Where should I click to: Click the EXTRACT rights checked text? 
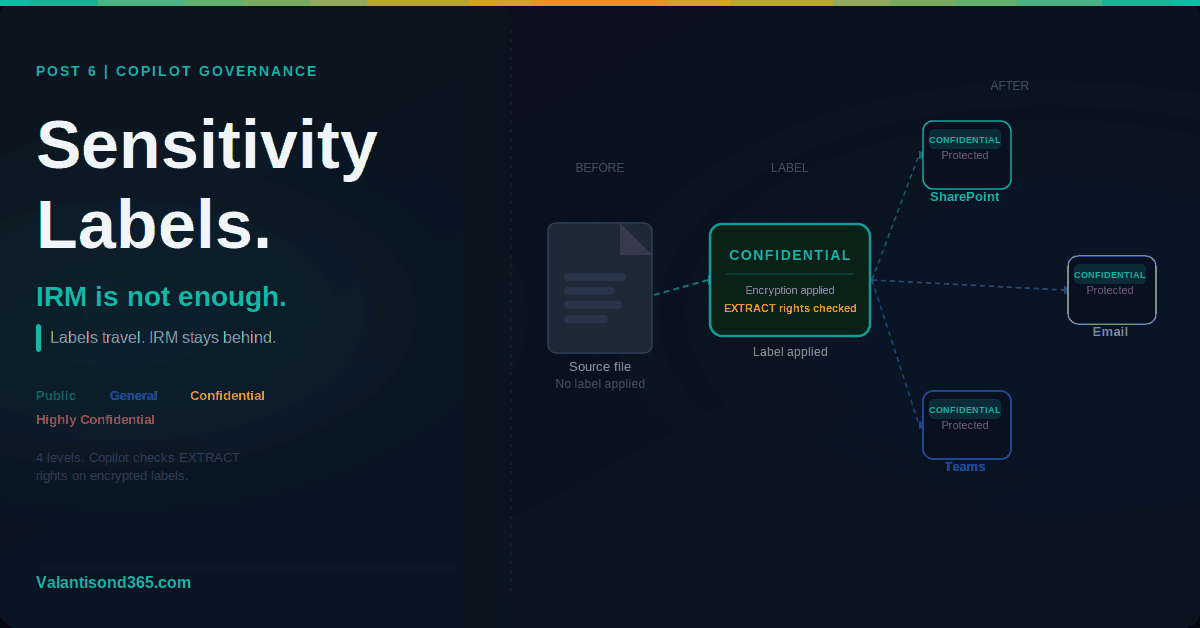(789, 308)
